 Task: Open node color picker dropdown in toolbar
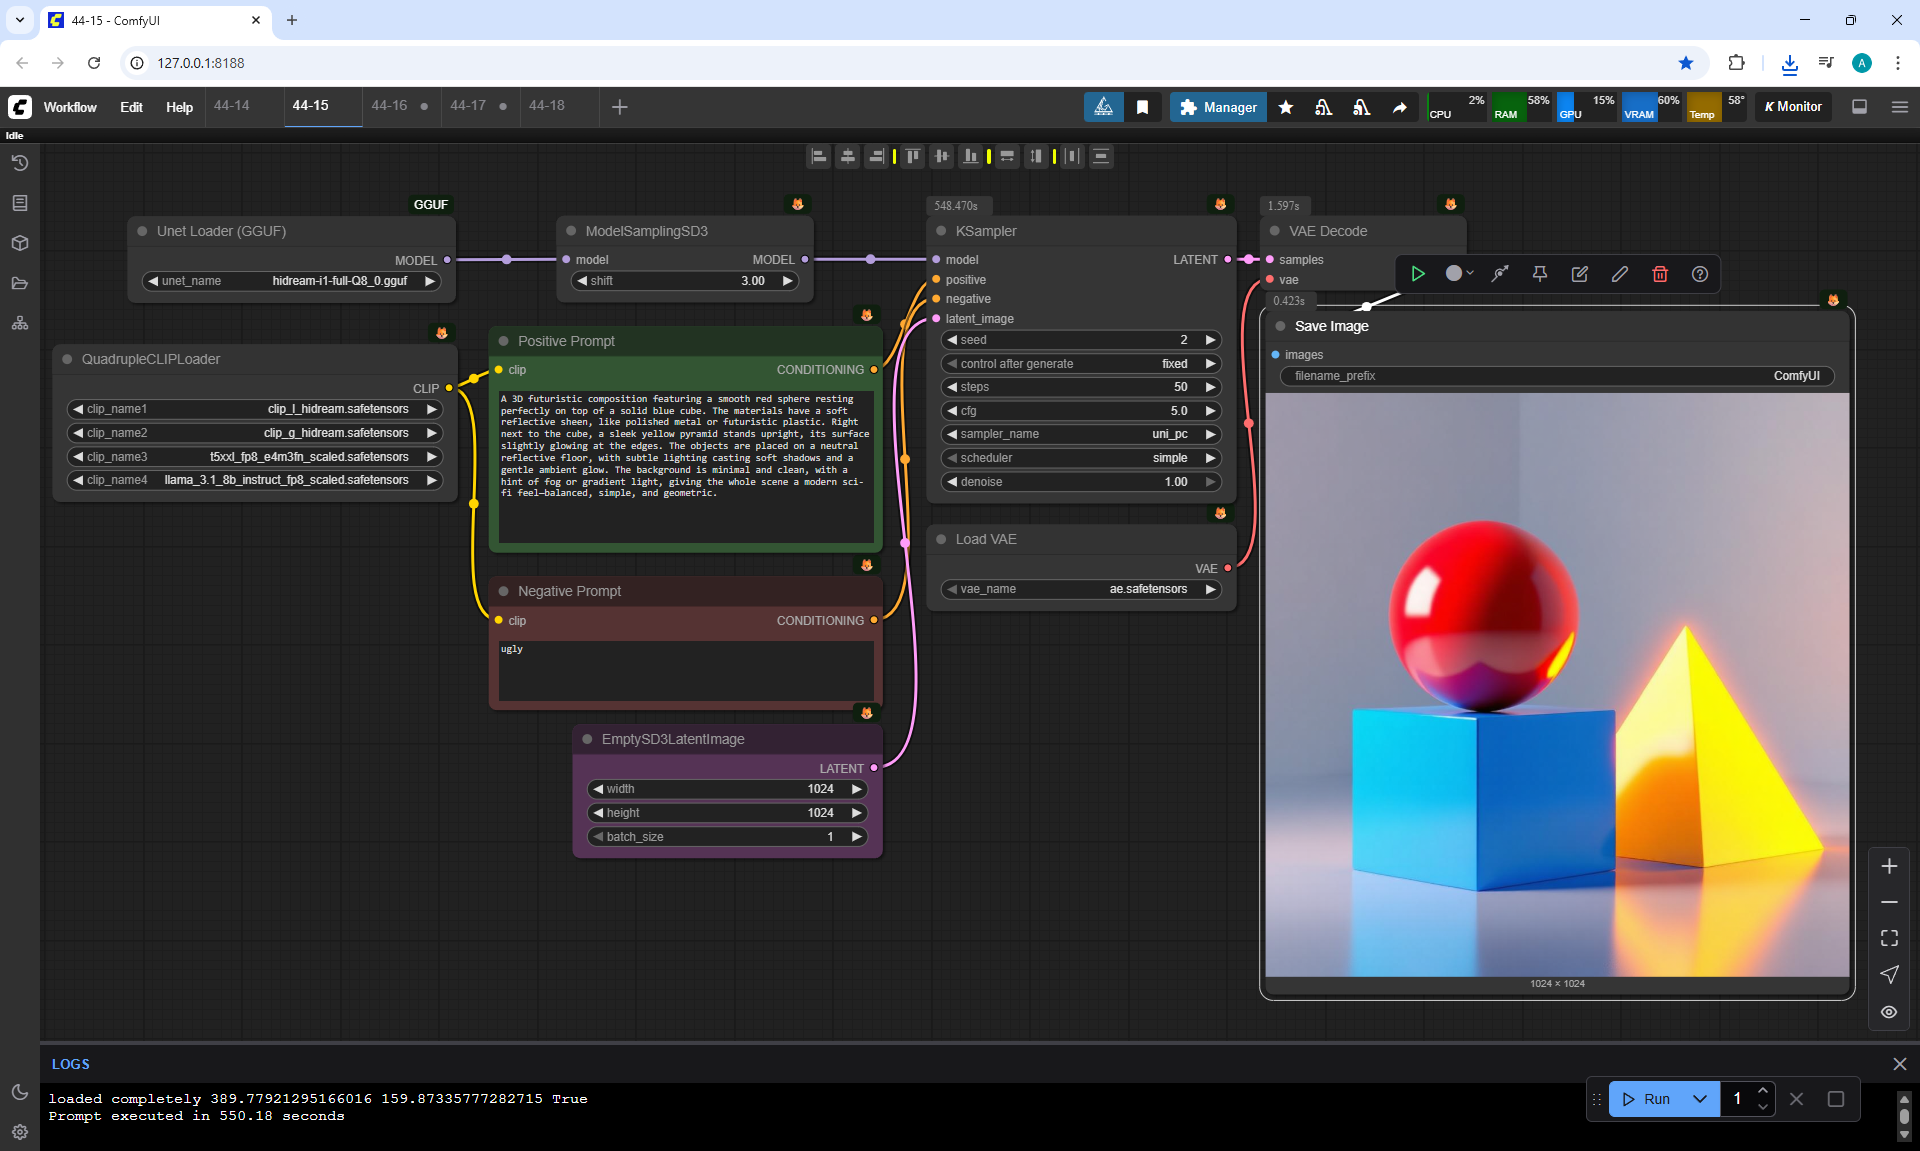pyautogui.click(x=1460, y=274)
